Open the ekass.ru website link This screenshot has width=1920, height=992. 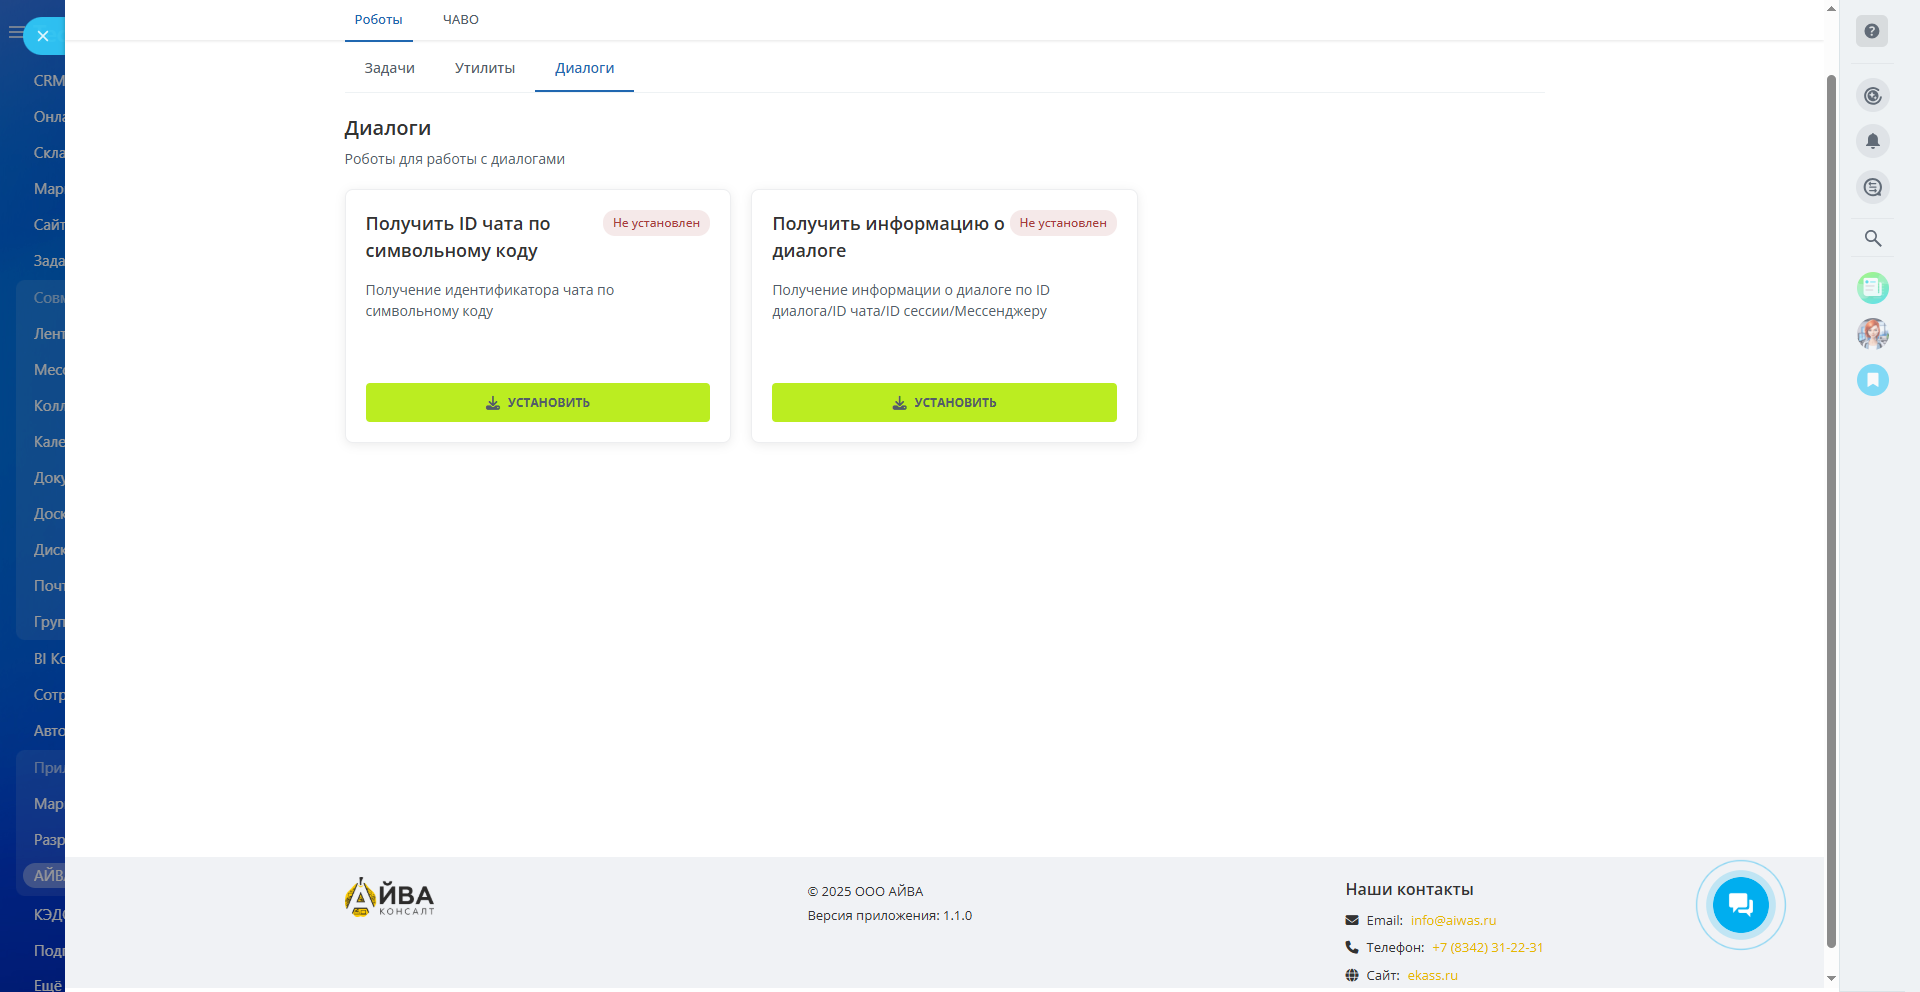coord(1433,975)
